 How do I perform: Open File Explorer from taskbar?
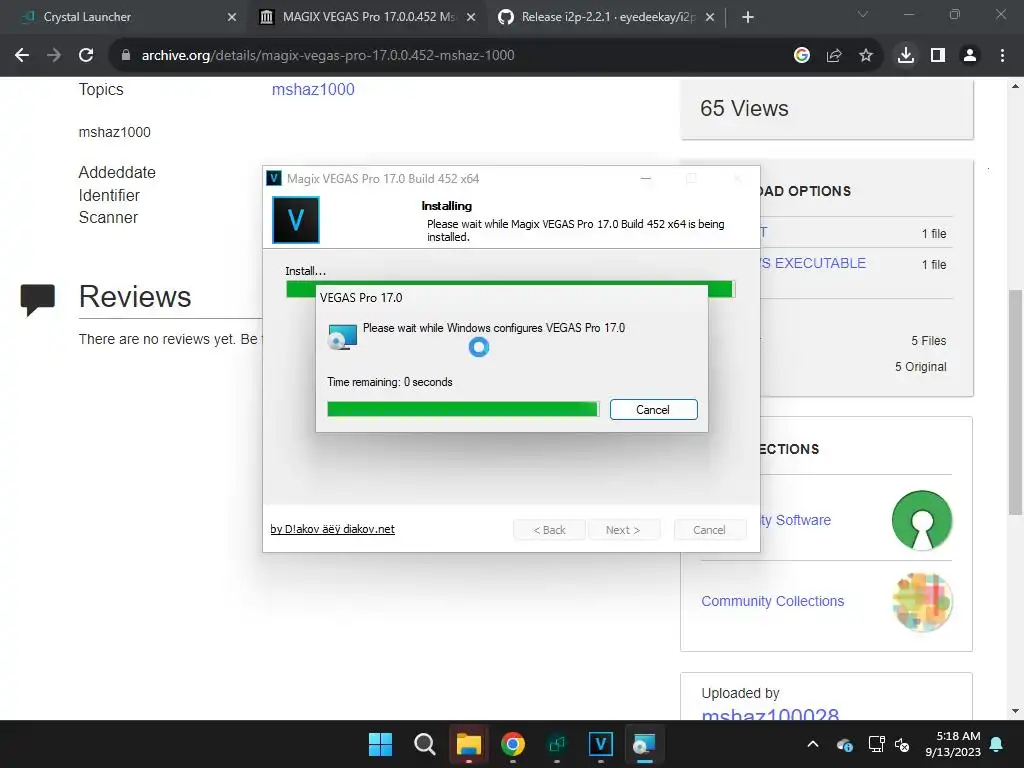[469, 744]
